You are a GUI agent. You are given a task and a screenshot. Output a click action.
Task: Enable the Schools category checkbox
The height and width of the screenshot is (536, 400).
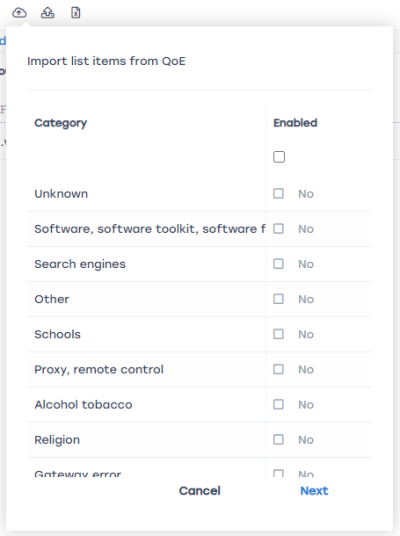278,334
